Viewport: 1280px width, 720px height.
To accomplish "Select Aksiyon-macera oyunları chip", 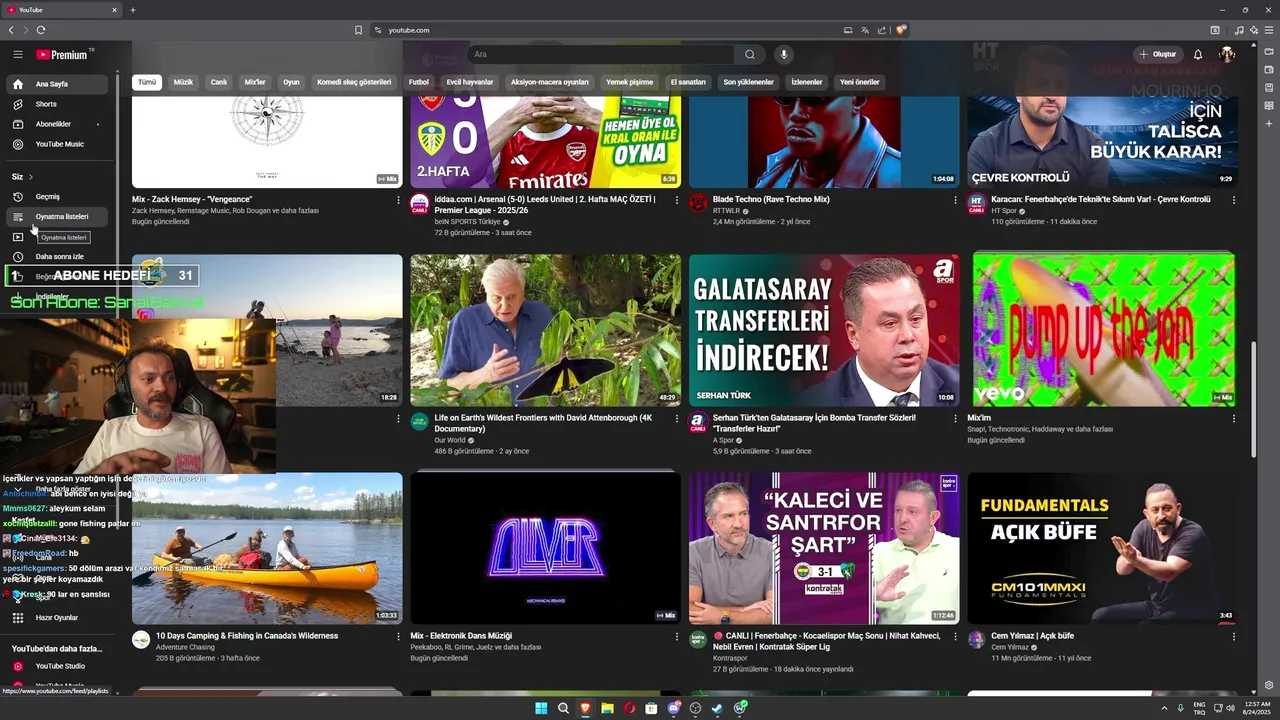I will [550, 82].
